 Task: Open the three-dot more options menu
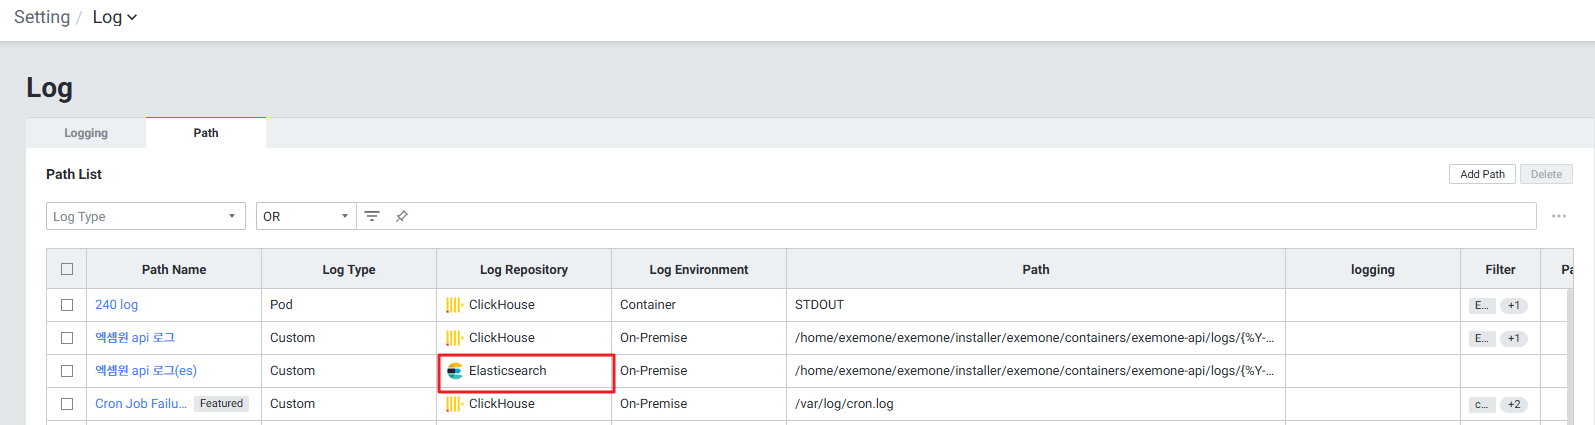pos(1558,216)
